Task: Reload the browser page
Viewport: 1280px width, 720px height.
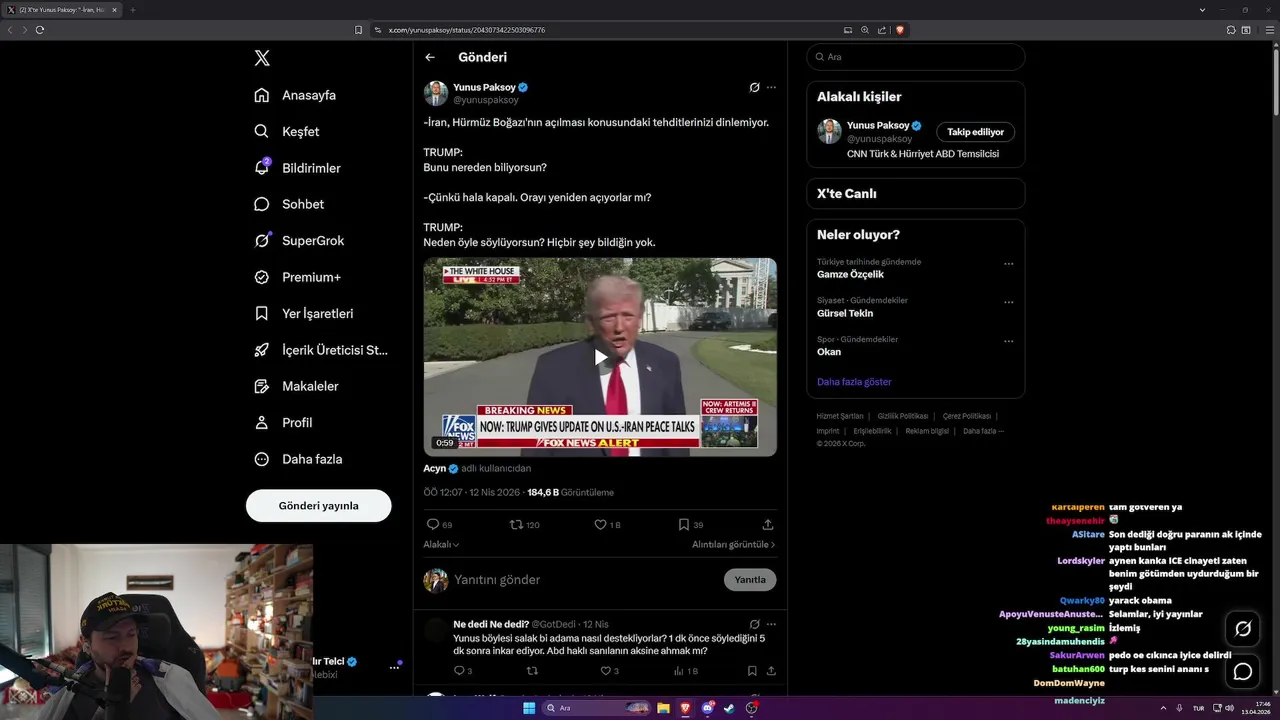Action: tap(40, 30)
